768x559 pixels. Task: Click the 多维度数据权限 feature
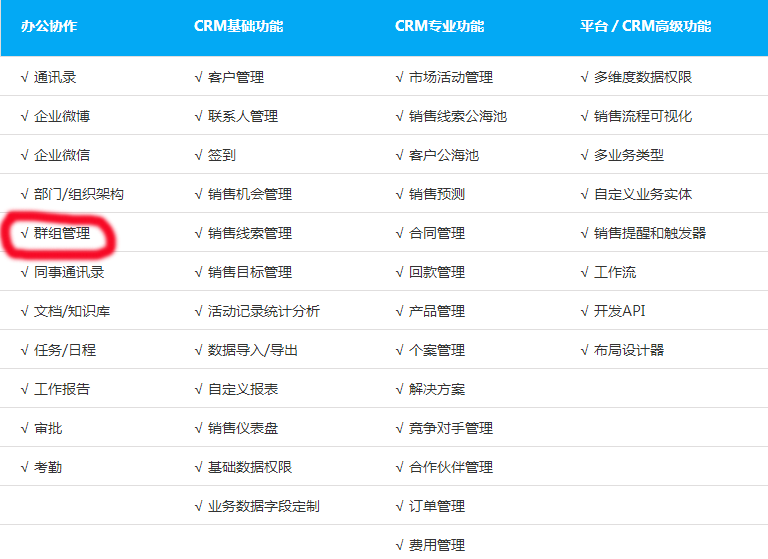point(642,77)
